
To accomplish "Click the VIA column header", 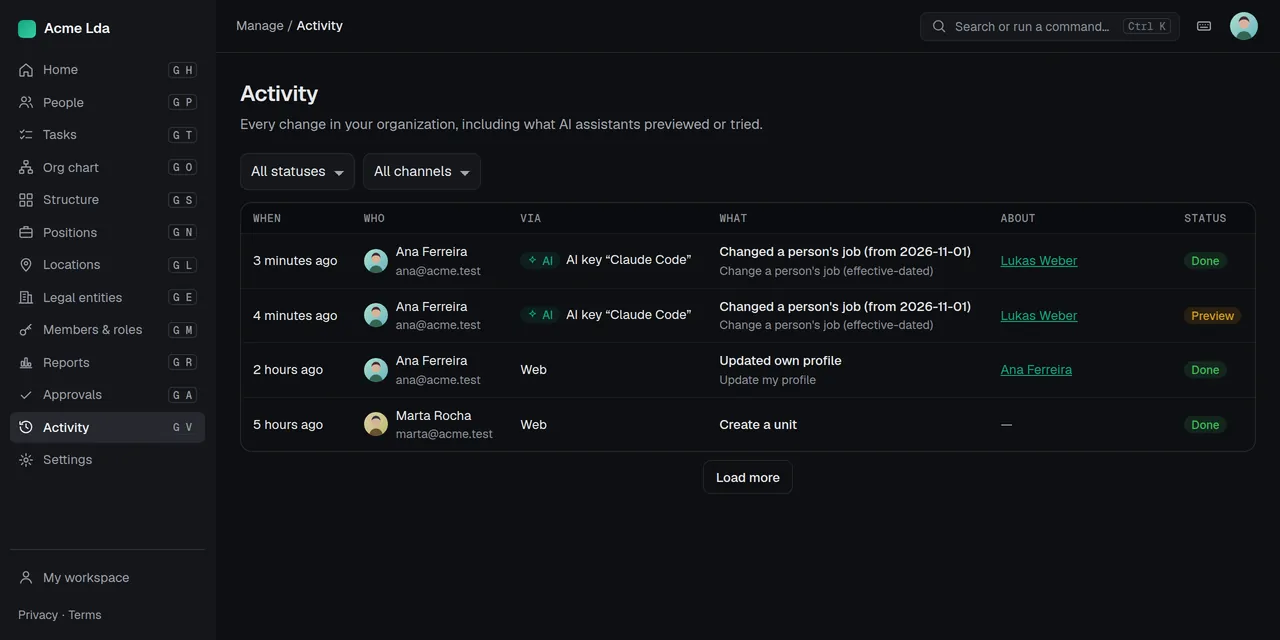I will tap(530, 218).
